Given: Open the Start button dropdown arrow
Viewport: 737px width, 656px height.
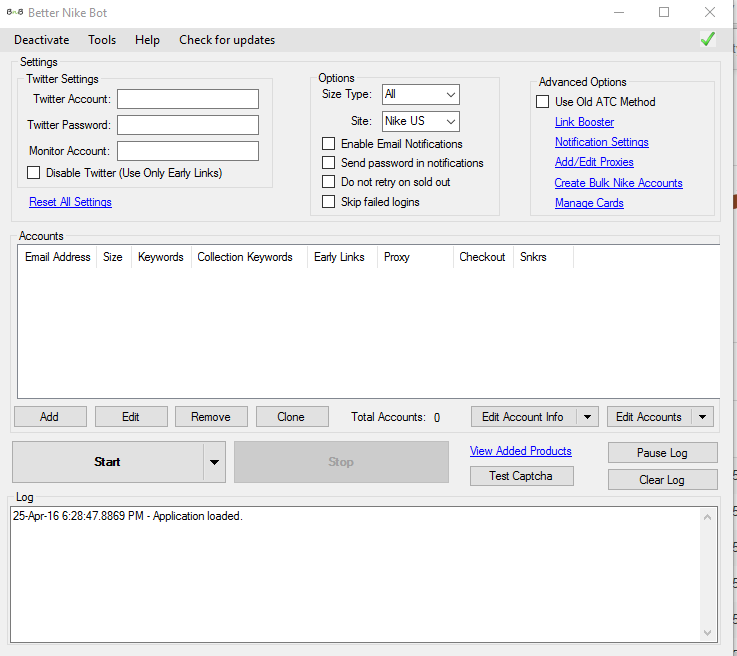Looking at the screenshot, I should 214,462.
